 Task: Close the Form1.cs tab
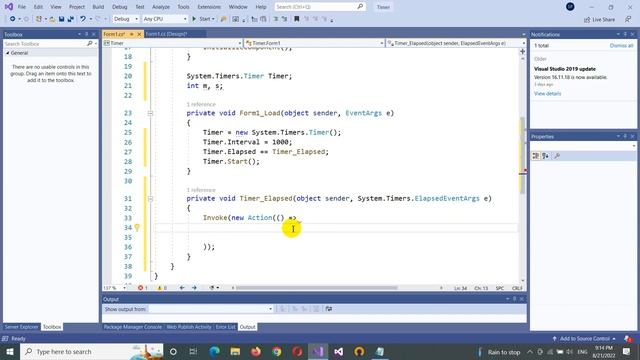tap(139, 34)
